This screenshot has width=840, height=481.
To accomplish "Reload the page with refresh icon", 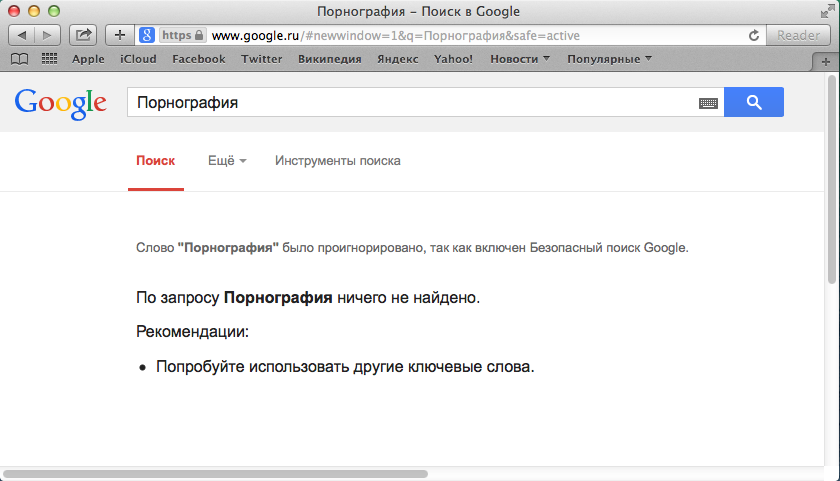I will pos(754,35).
